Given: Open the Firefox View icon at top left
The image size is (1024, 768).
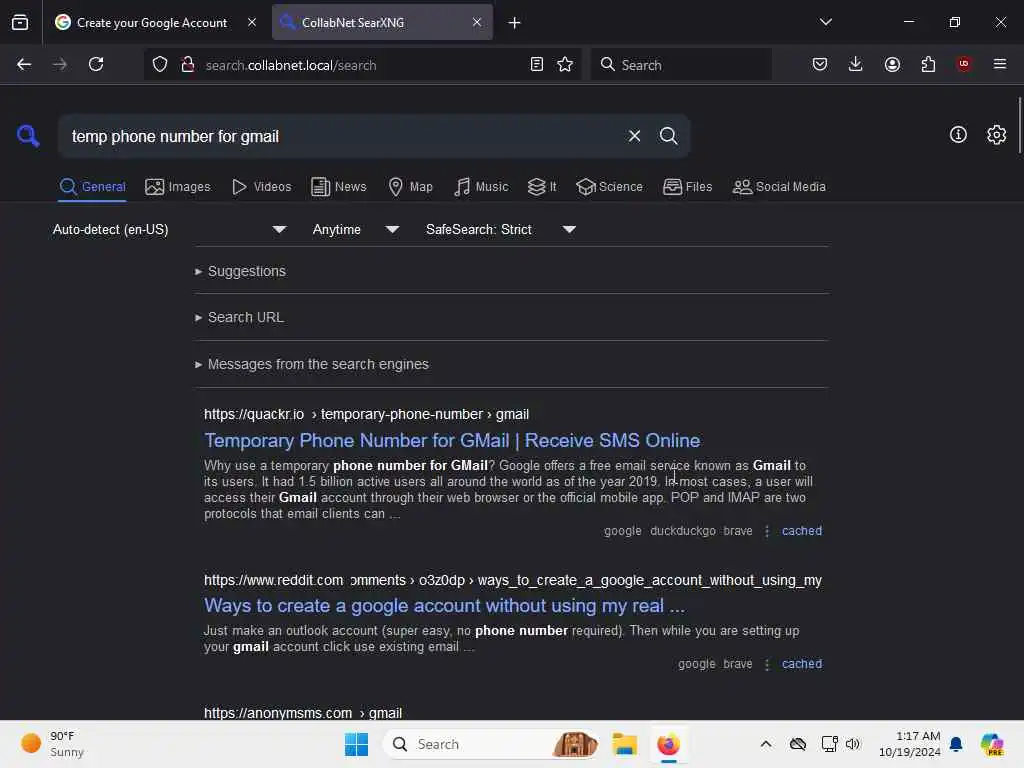Looking at the screenshot, I should coord(20,22).
